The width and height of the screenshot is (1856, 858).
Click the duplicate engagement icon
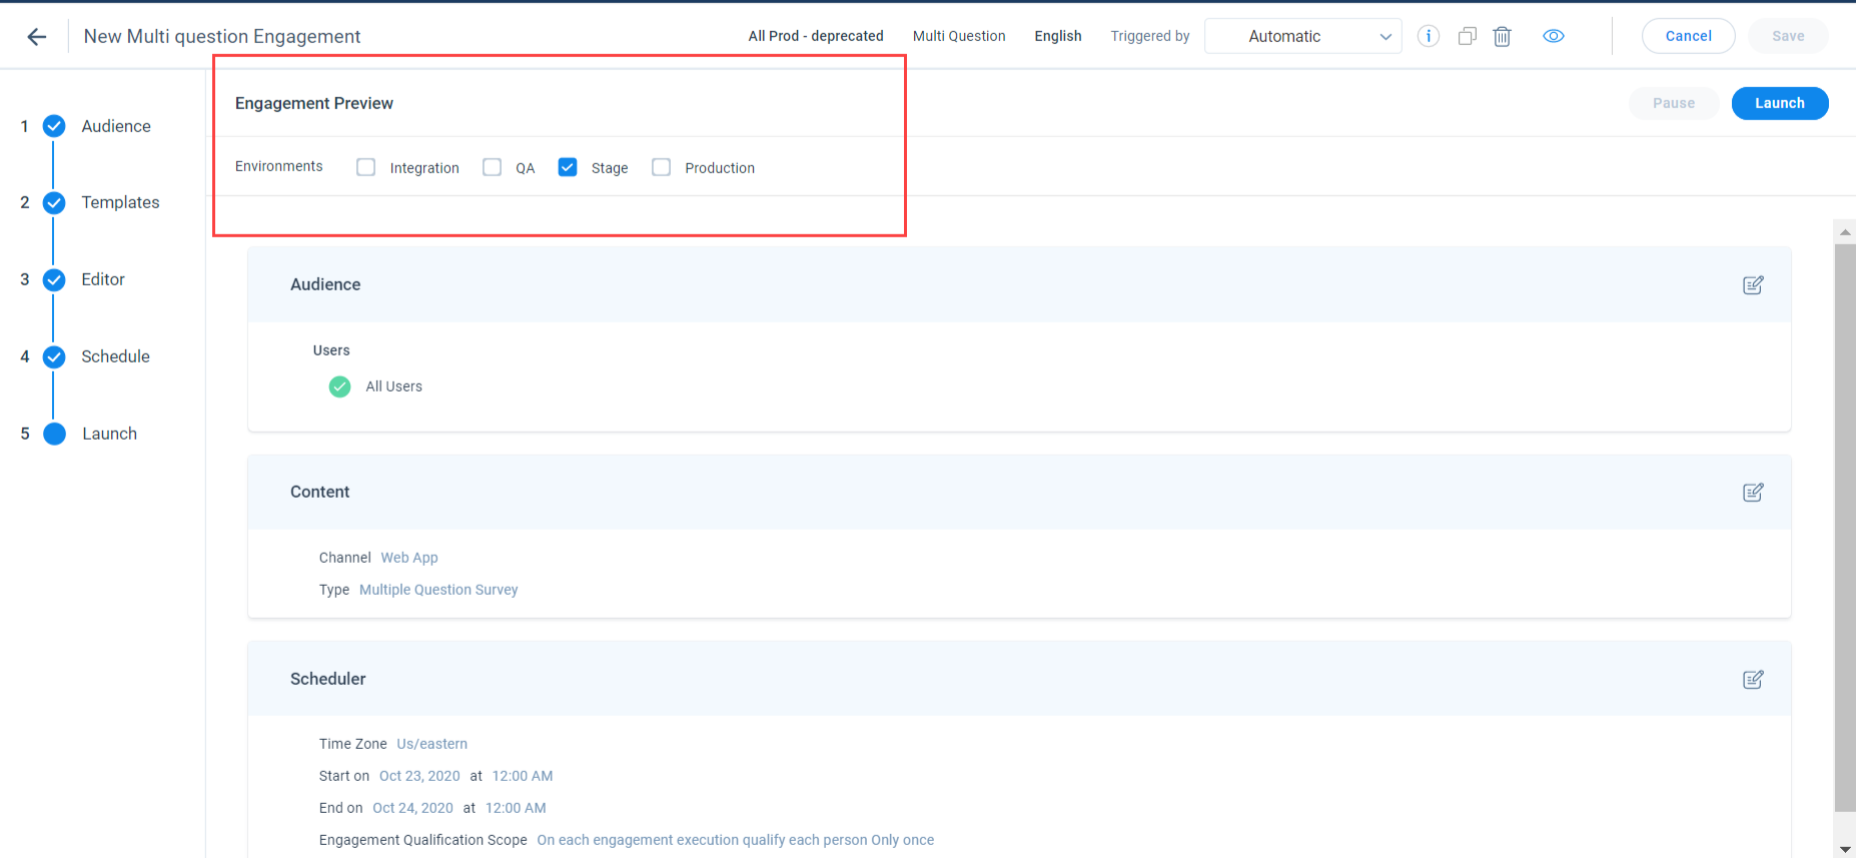point(1467,36)
